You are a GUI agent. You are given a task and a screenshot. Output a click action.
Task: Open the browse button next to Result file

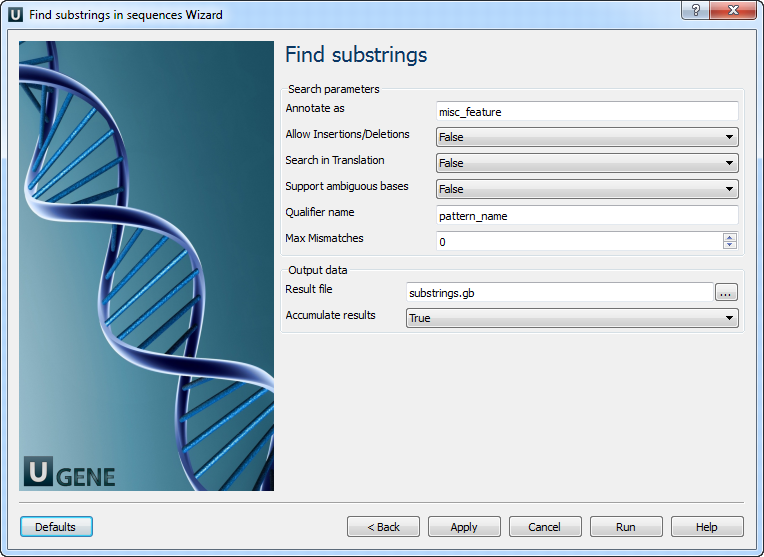(726, 293)
